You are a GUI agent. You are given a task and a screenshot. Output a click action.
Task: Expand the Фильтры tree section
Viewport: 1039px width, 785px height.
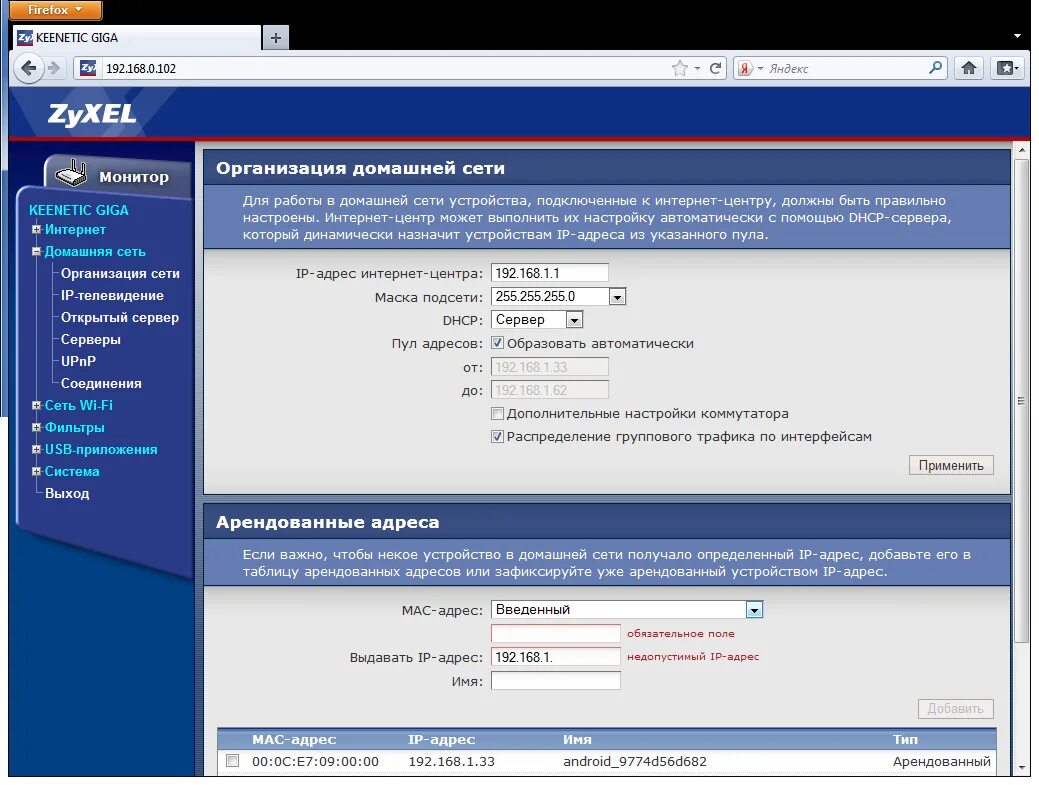[36, 427]
